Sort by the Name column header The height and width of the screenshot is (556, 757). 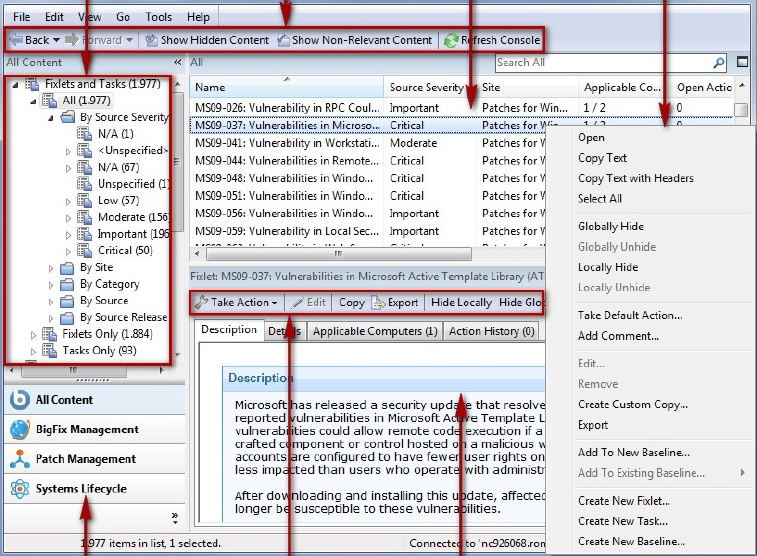(x=286, y=87)
